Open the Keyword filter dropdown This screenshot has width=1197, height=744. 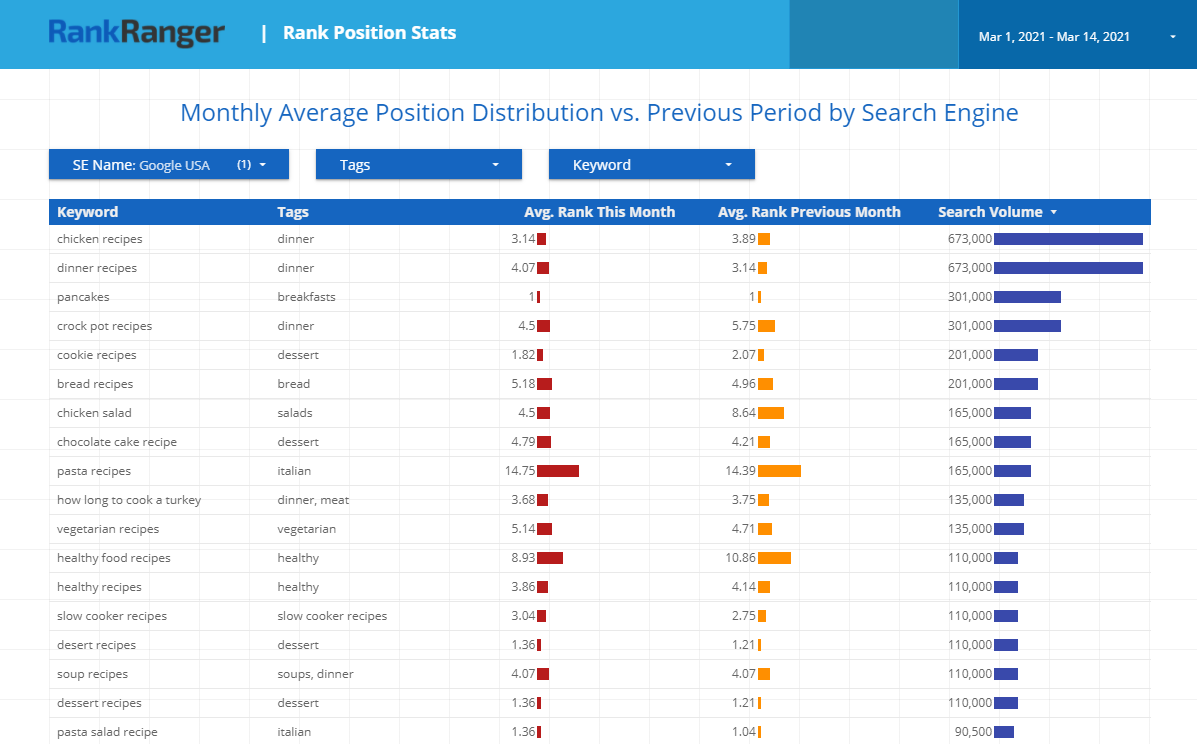point(651,165)
